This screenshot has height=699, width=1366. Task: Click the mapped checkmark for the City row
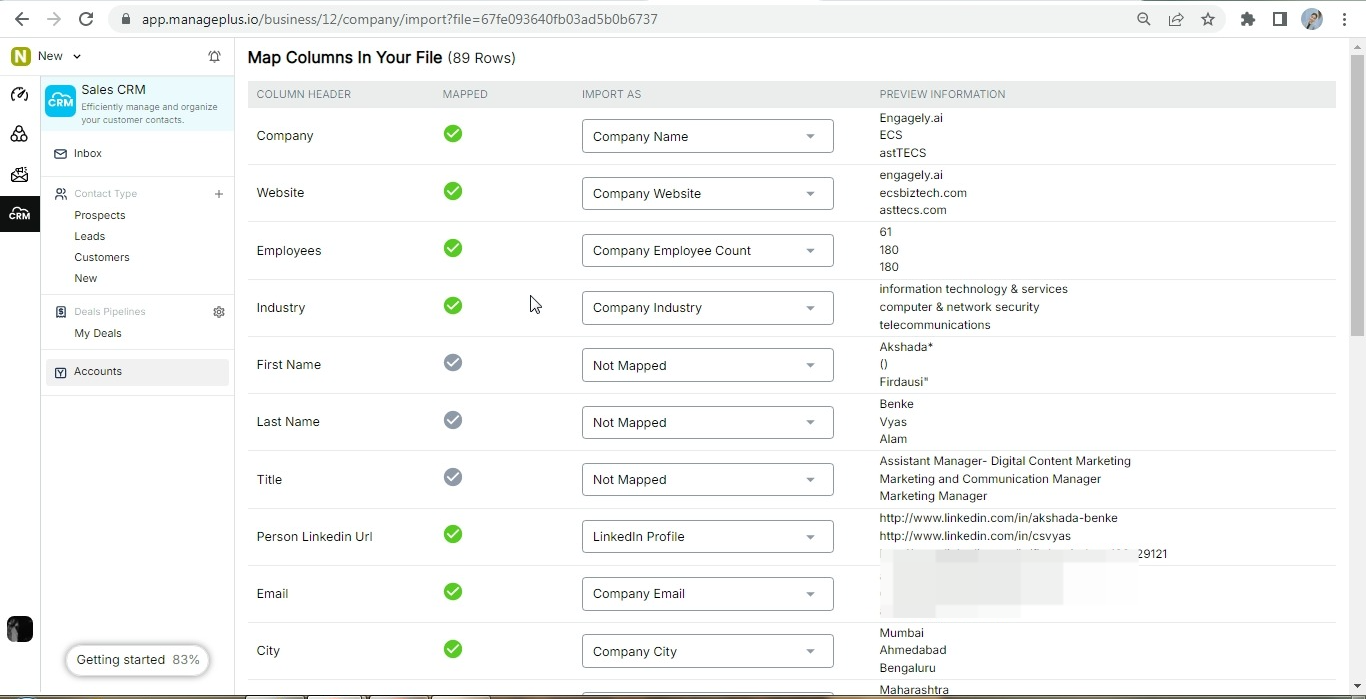coord(453,649)
